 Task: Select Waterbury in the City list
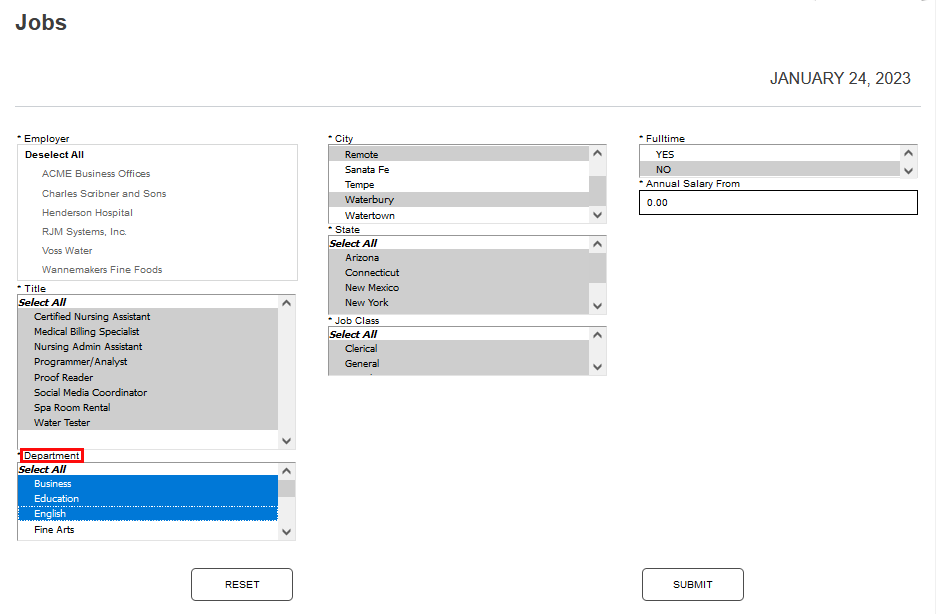[369, 200]
